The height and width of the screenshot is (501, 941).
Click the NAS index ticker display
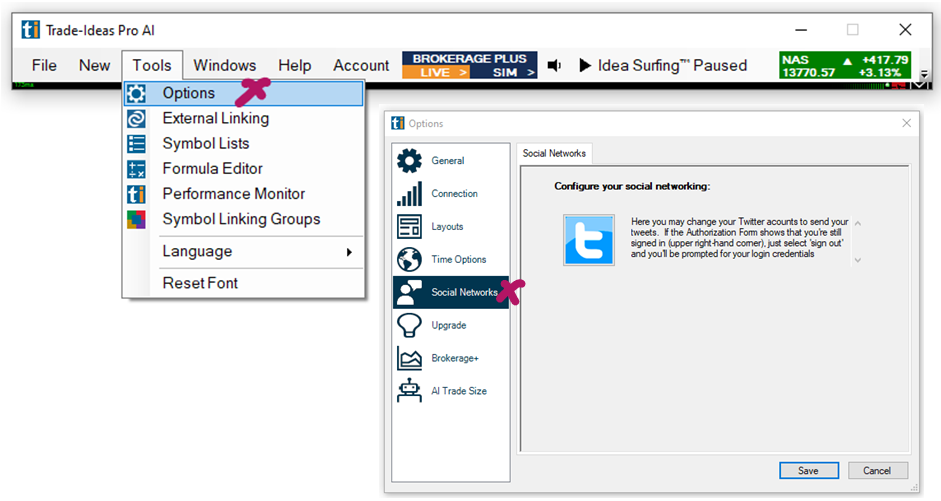click(845, 65)
